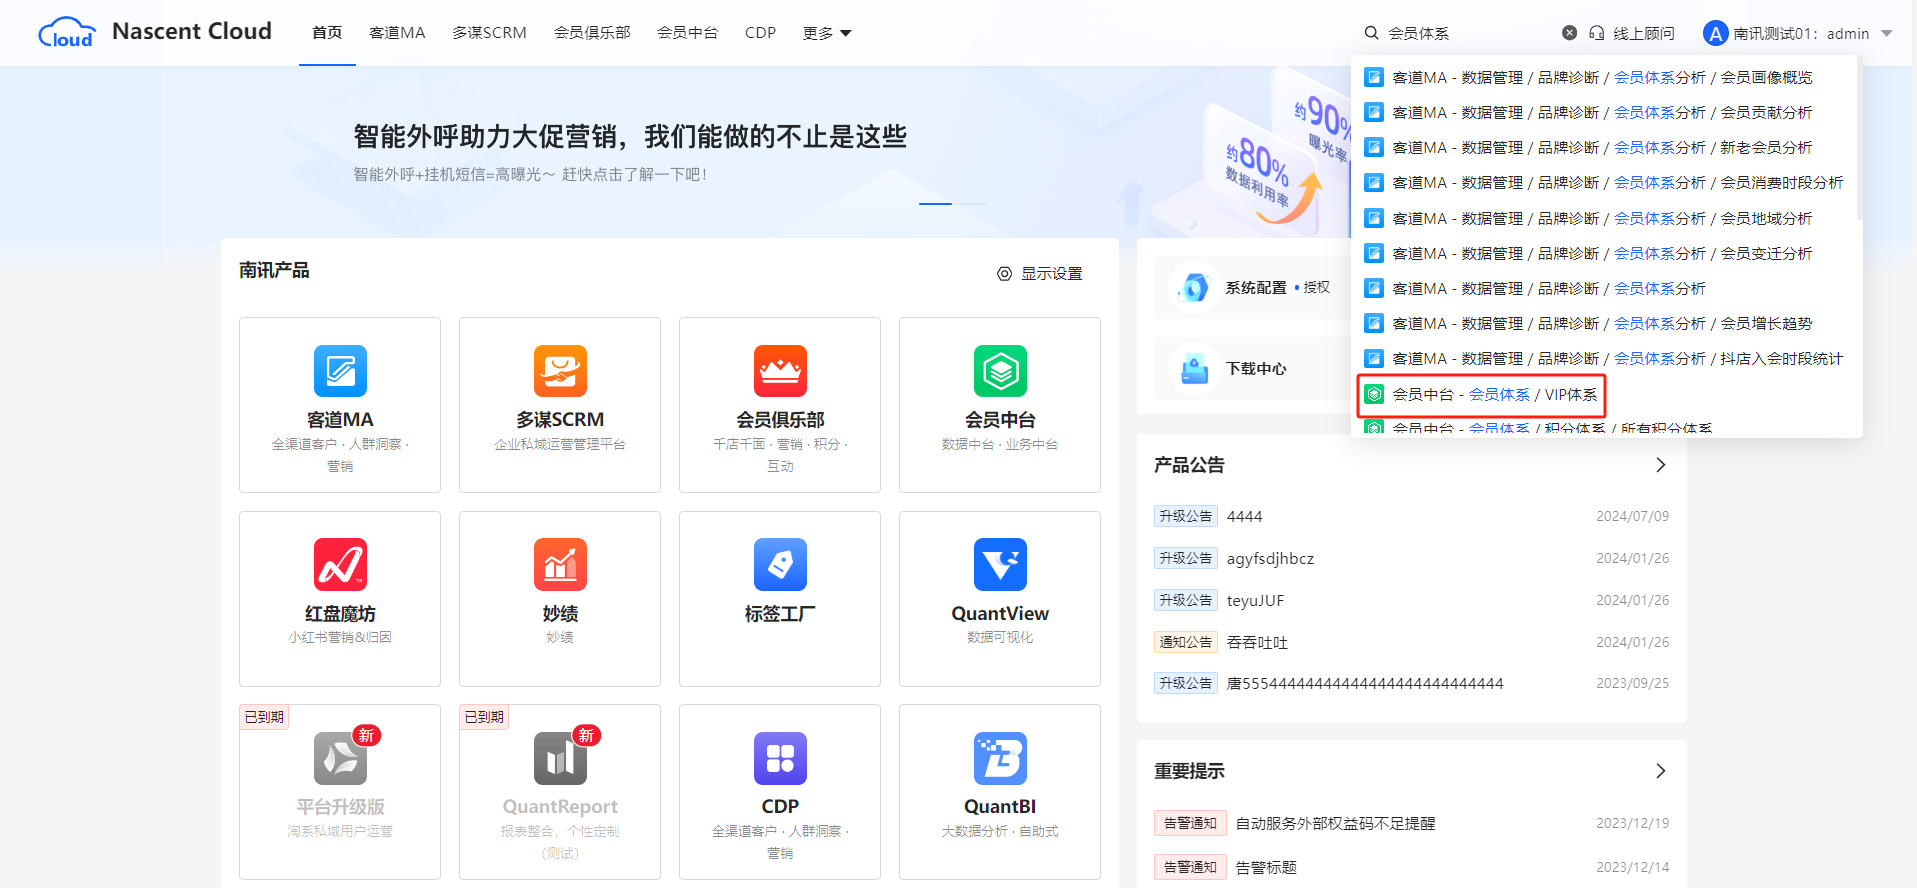Click the 会员体系 search input field
Image resolution: width=1917 pixels, height=888 pixels.
pos(1470,33)
